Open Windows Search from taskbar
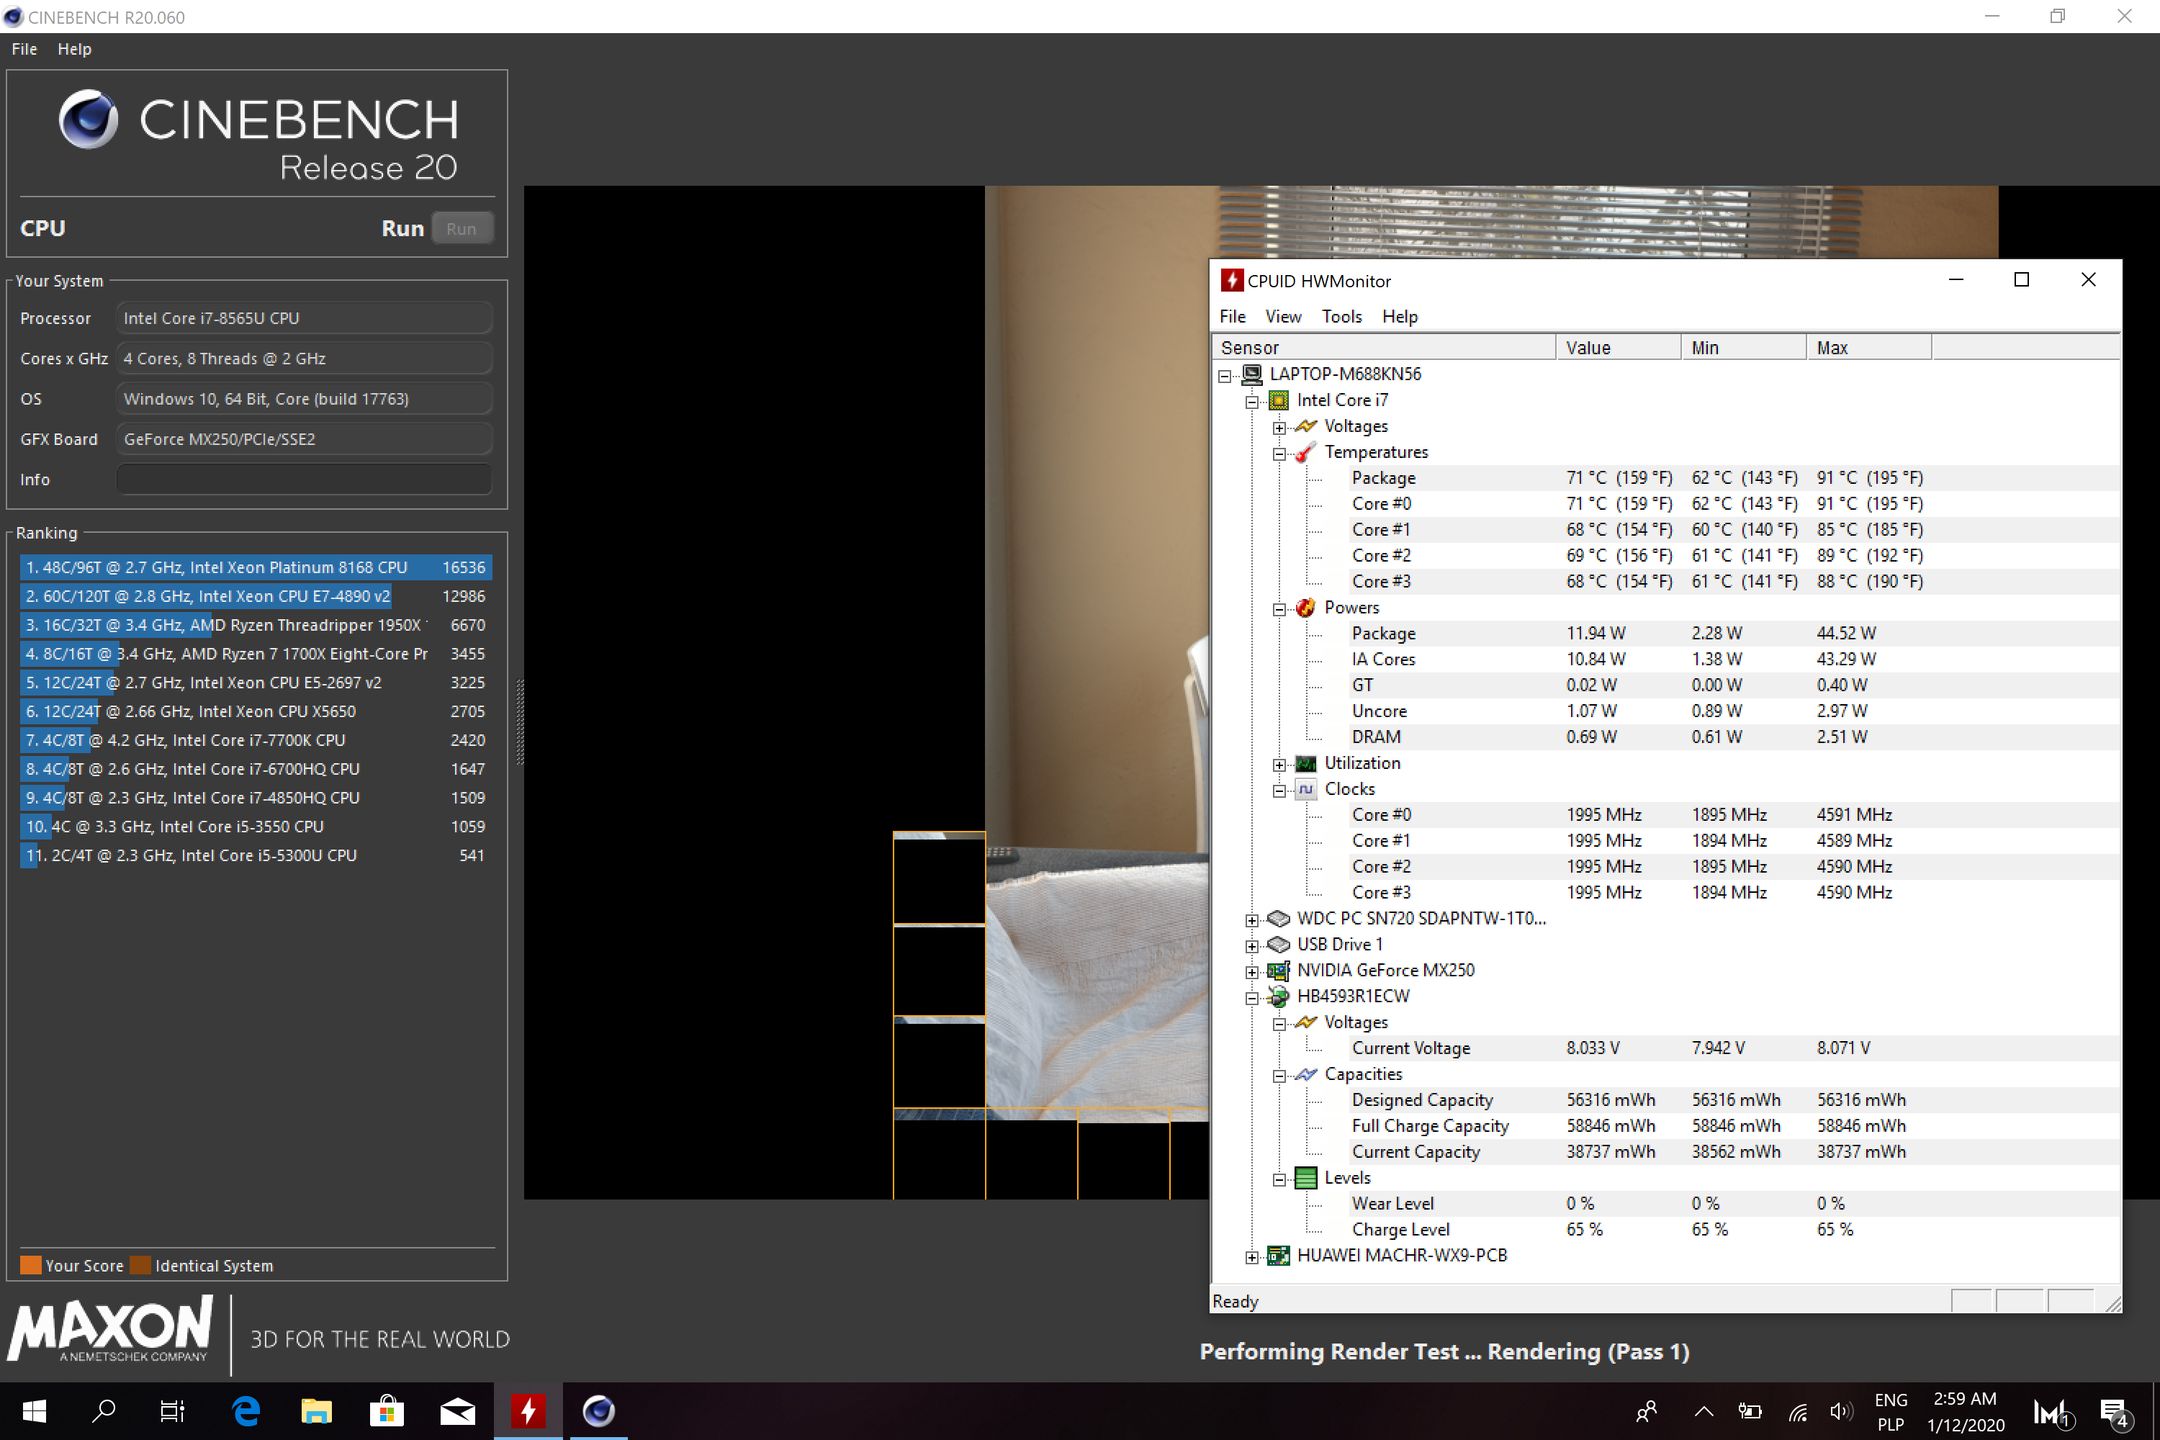This screenshot has height=1440, width=2160. click(x=103, y=1411)
